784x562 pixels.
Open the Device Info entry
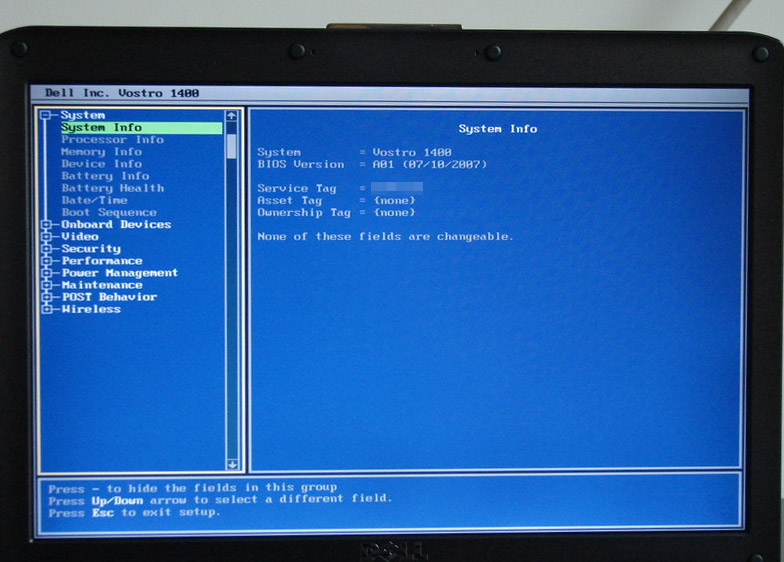102,164
